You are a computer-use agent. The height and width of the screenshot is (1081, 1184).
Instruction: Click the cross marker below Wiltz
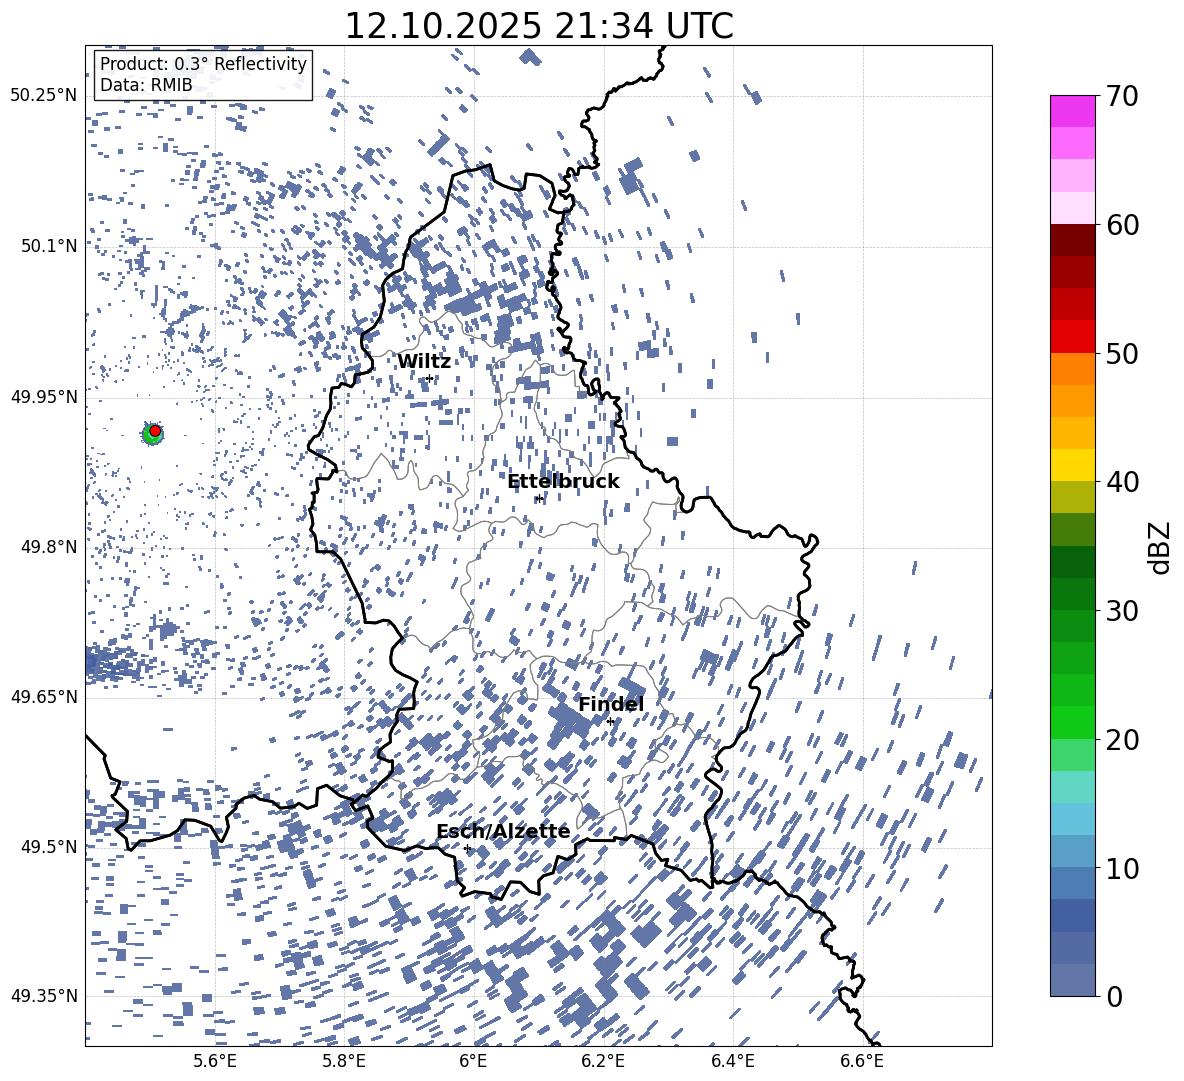point(429,378)
